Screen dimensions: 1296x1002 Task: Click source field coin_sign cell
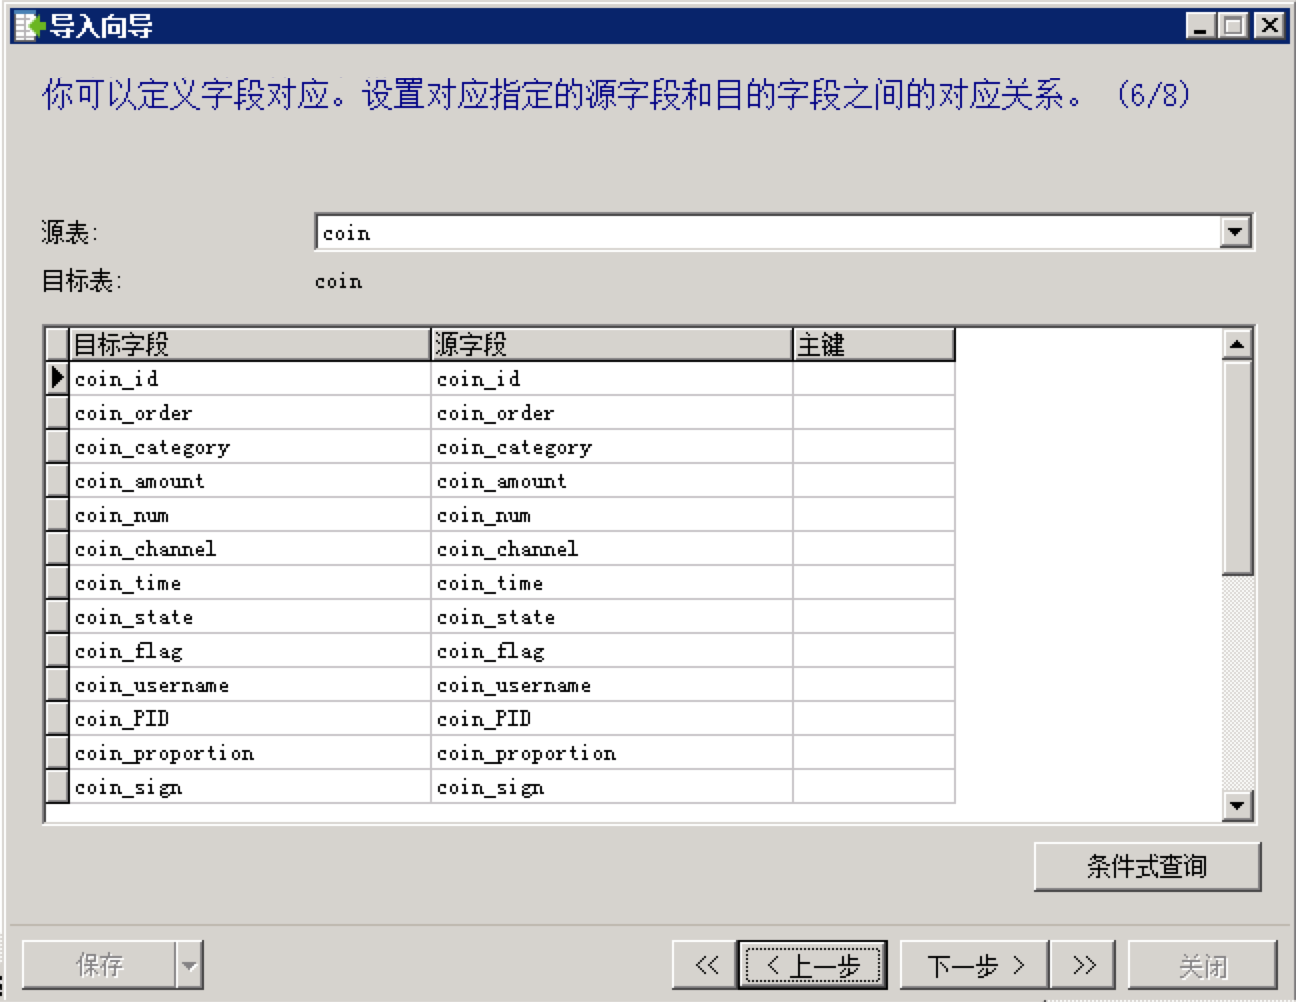click(x=612, y=787)
